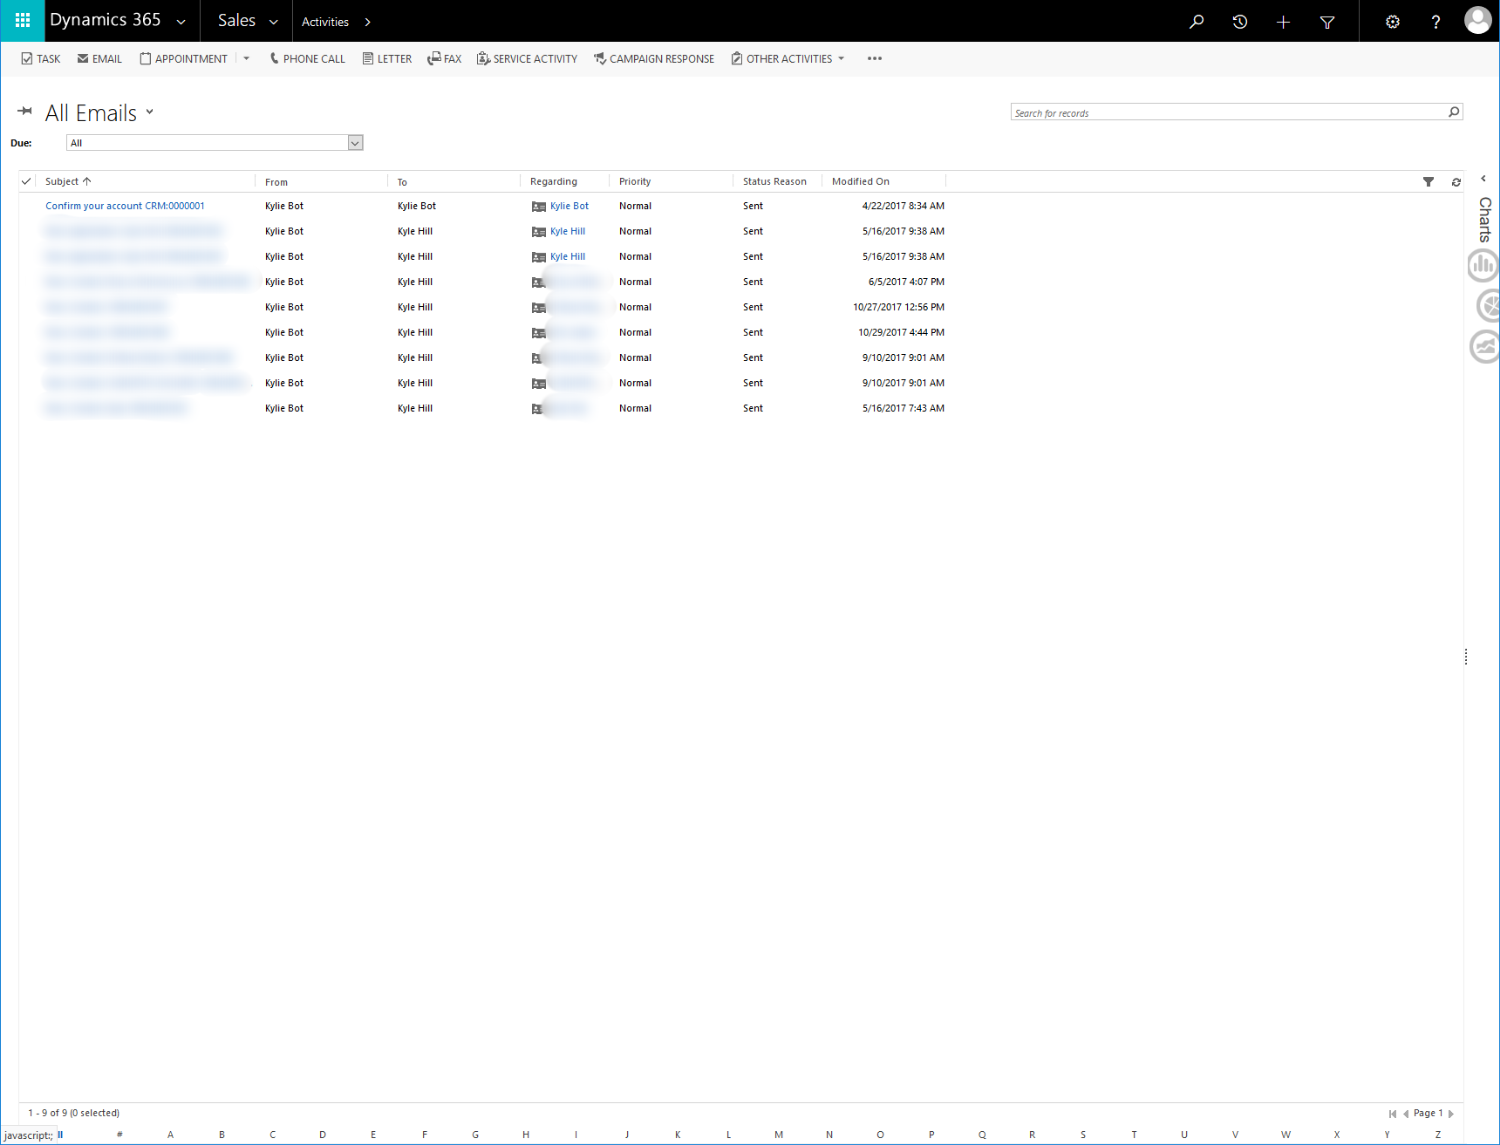
Task: Open Confirm your account CRM:0000001 email
Action: click(x=125, y=206)
